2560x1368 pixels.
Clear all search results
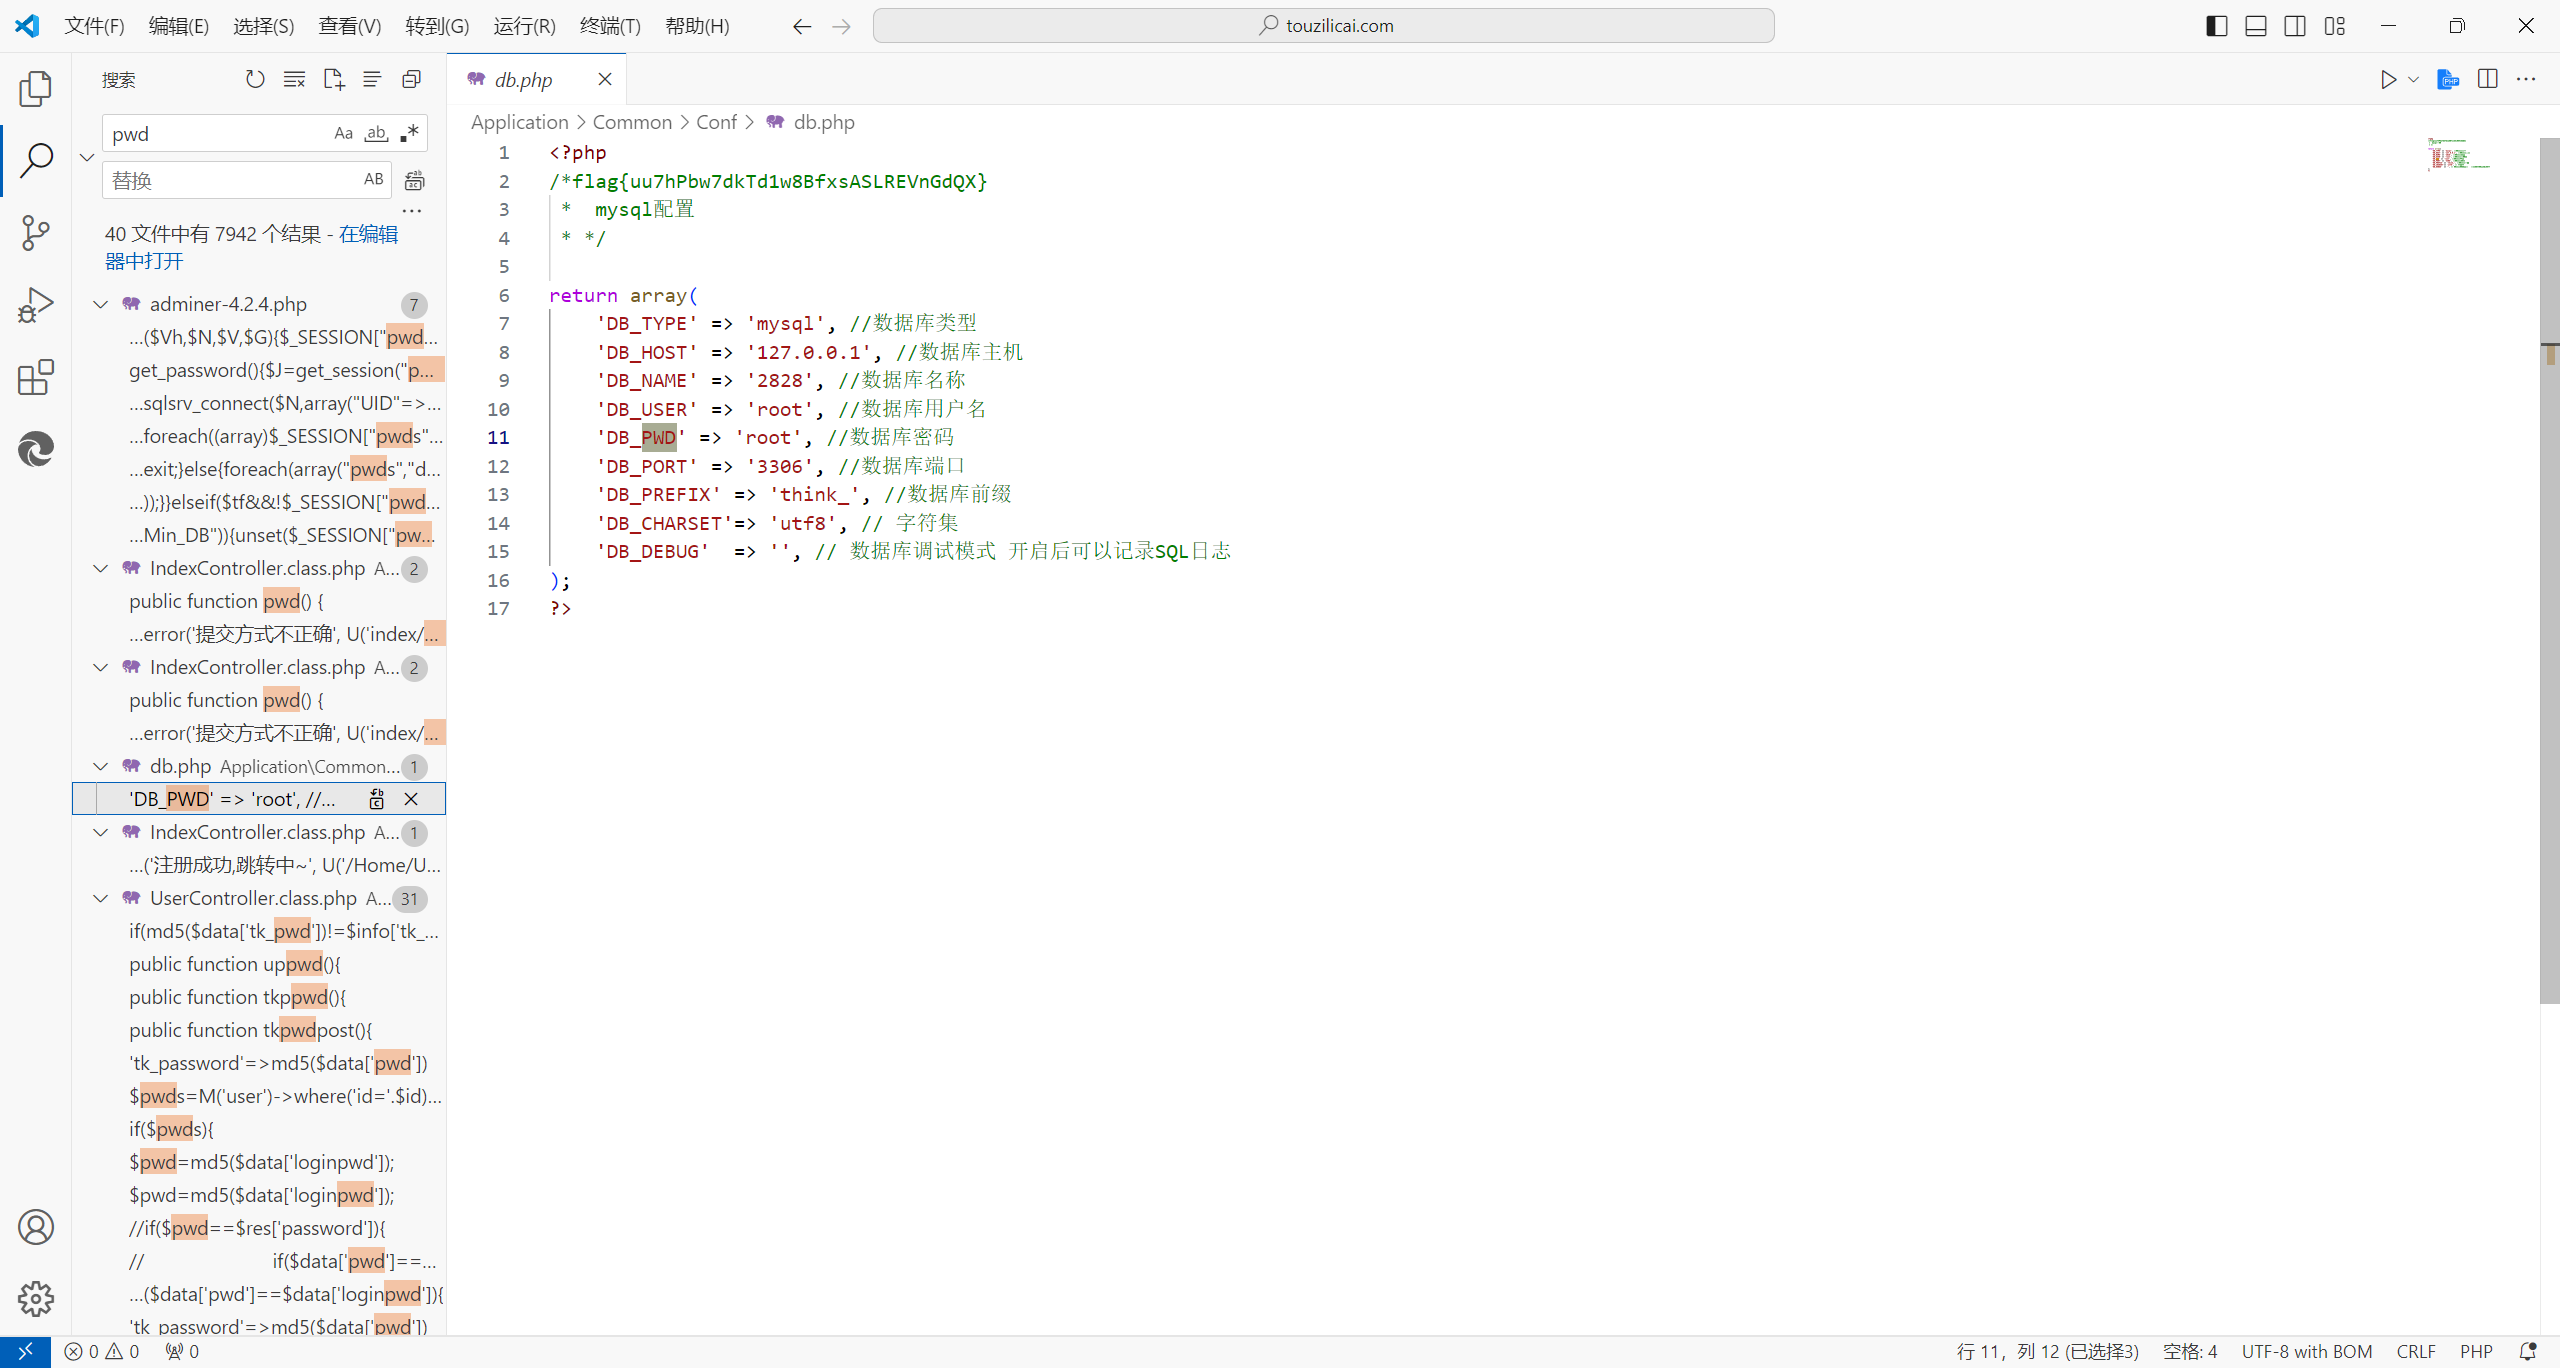(x=294, y=79)
